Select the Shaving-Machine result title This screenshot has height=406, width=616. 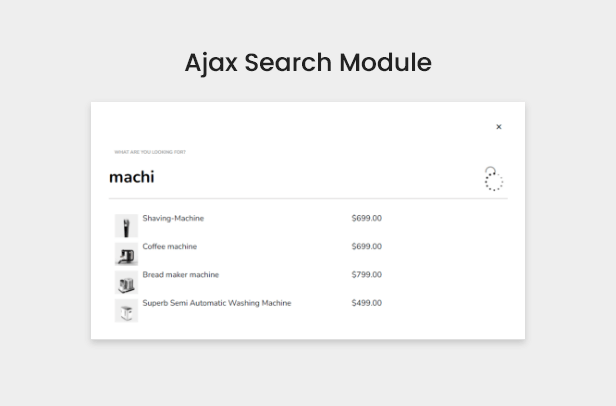[x=173, y=218]
